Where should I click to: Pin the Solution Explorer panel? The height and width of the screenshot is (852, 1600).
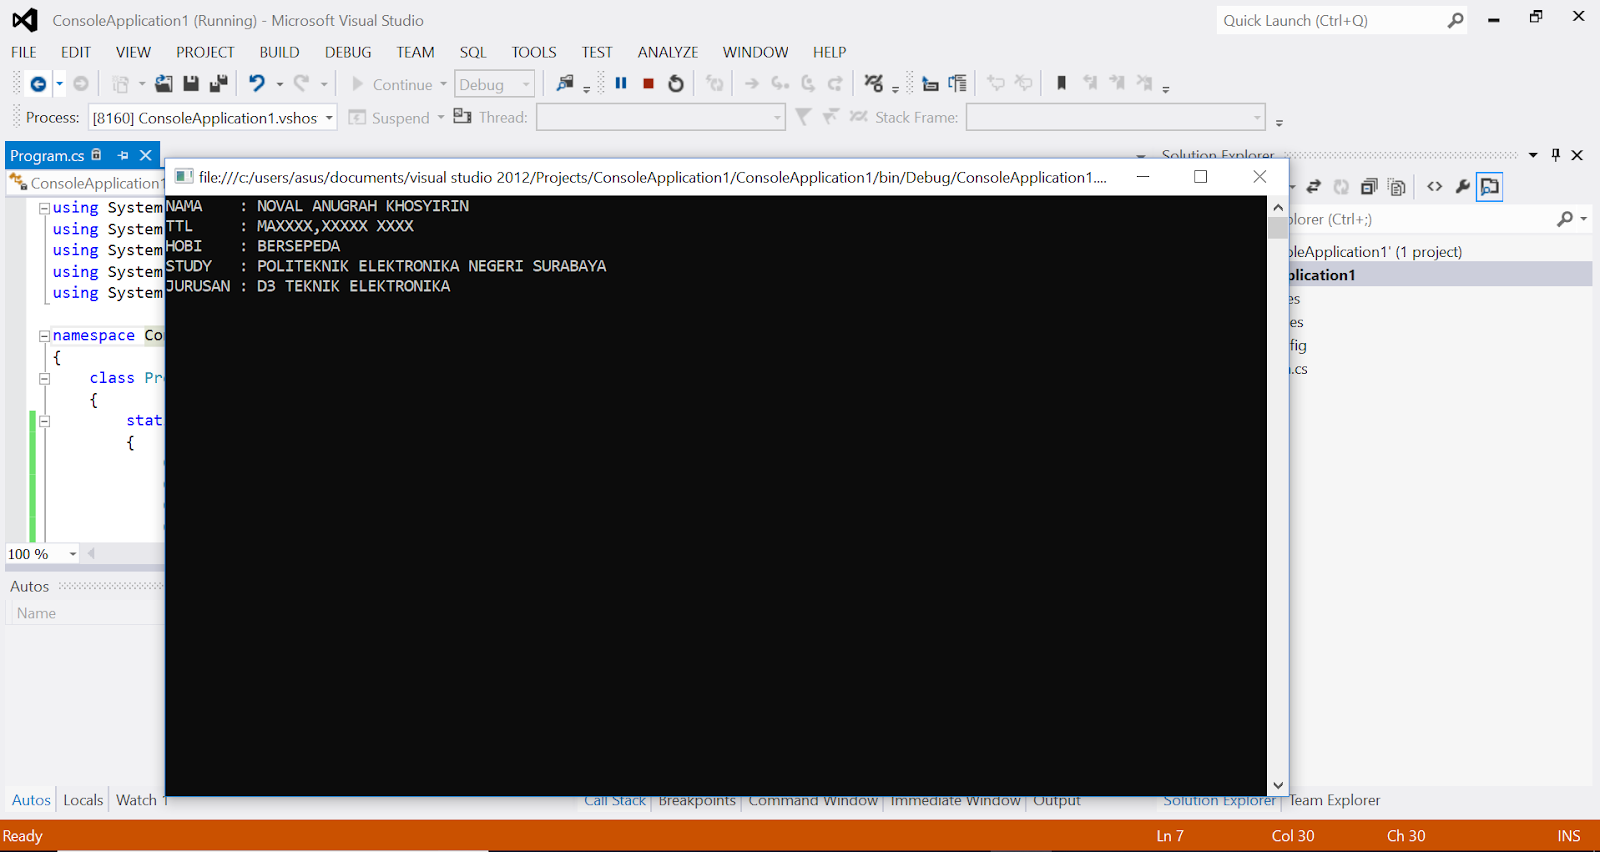coord(1555,155)
